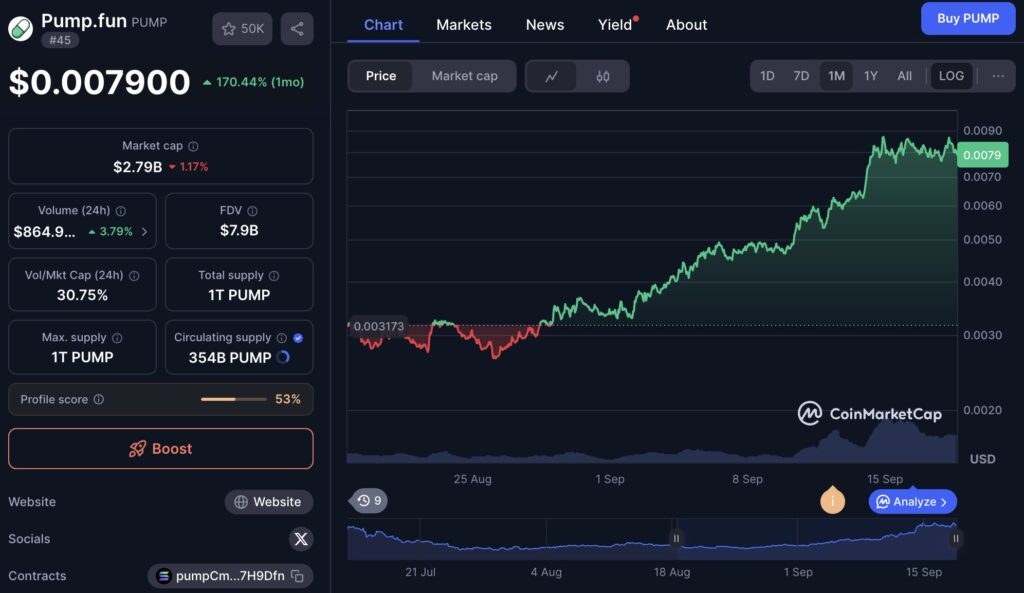Switch to line chart view icon
1024x593 pixels.
coord(552,76)
